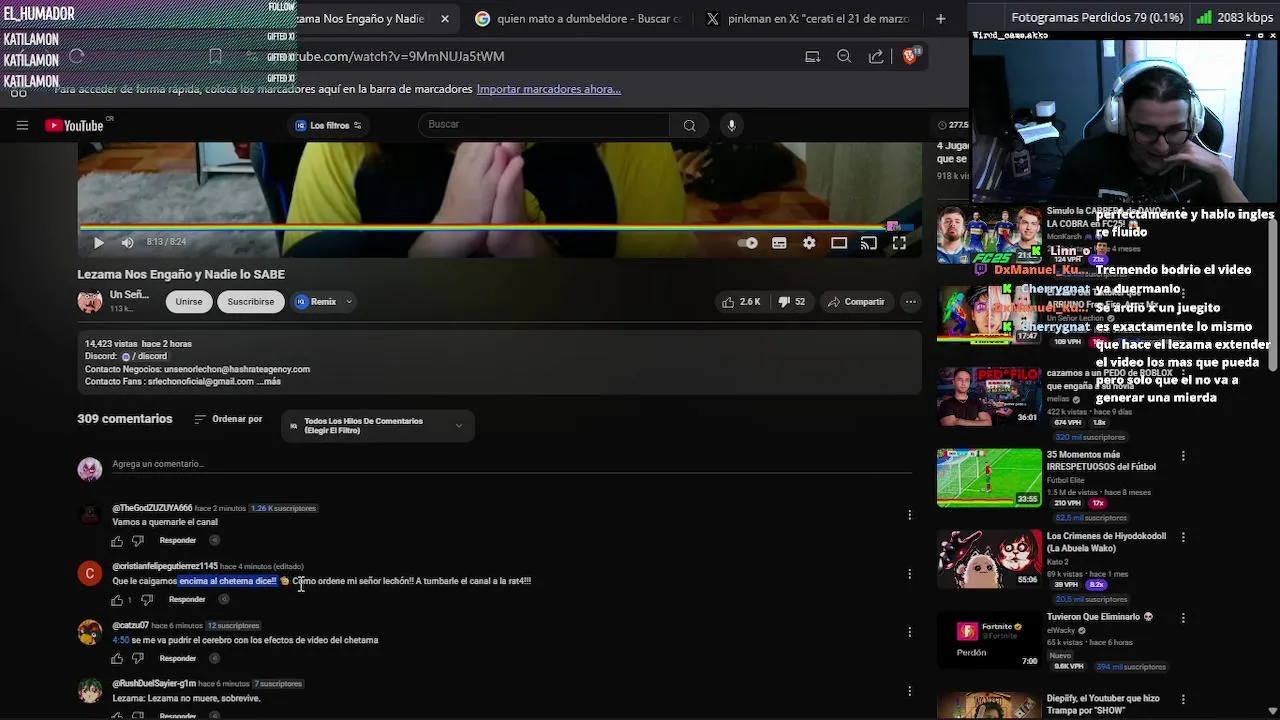Toggle subtitles button in the player
This screenshot has height=720, width=1280.
779,243
